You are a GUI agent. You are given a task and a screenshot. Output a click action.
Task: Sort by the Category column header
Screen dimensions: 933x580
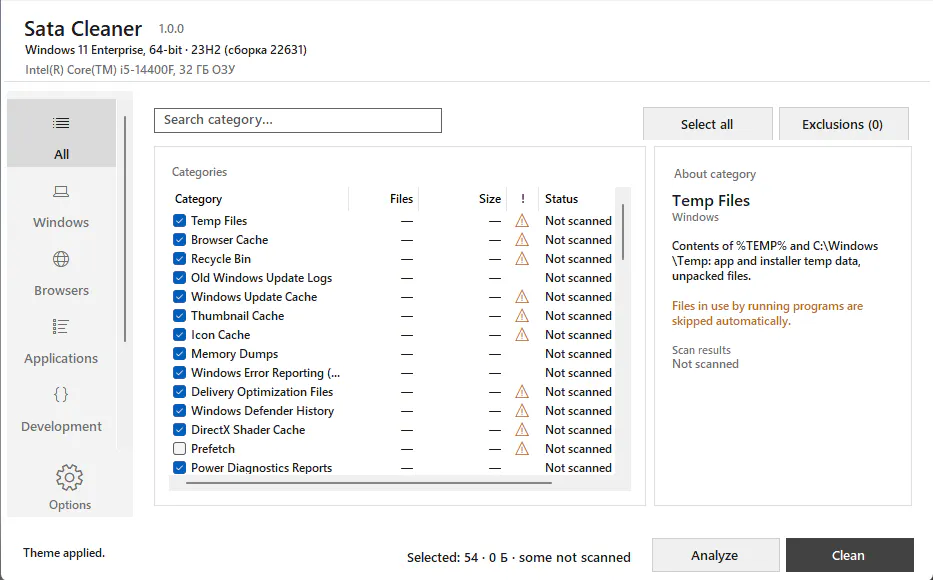pyautogui.click(x=259, y=199)
